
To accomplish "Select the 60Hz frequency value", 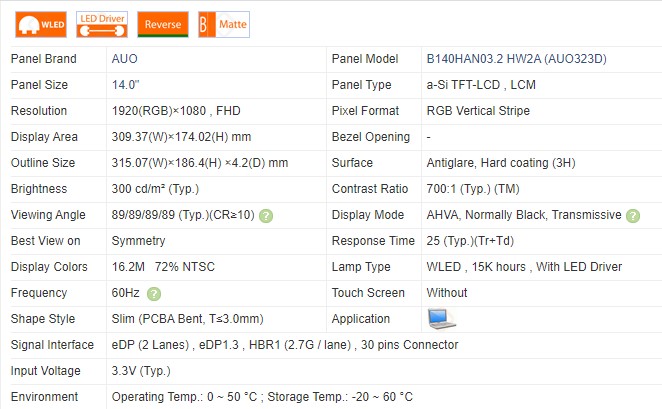I will (x=125, y=293).
